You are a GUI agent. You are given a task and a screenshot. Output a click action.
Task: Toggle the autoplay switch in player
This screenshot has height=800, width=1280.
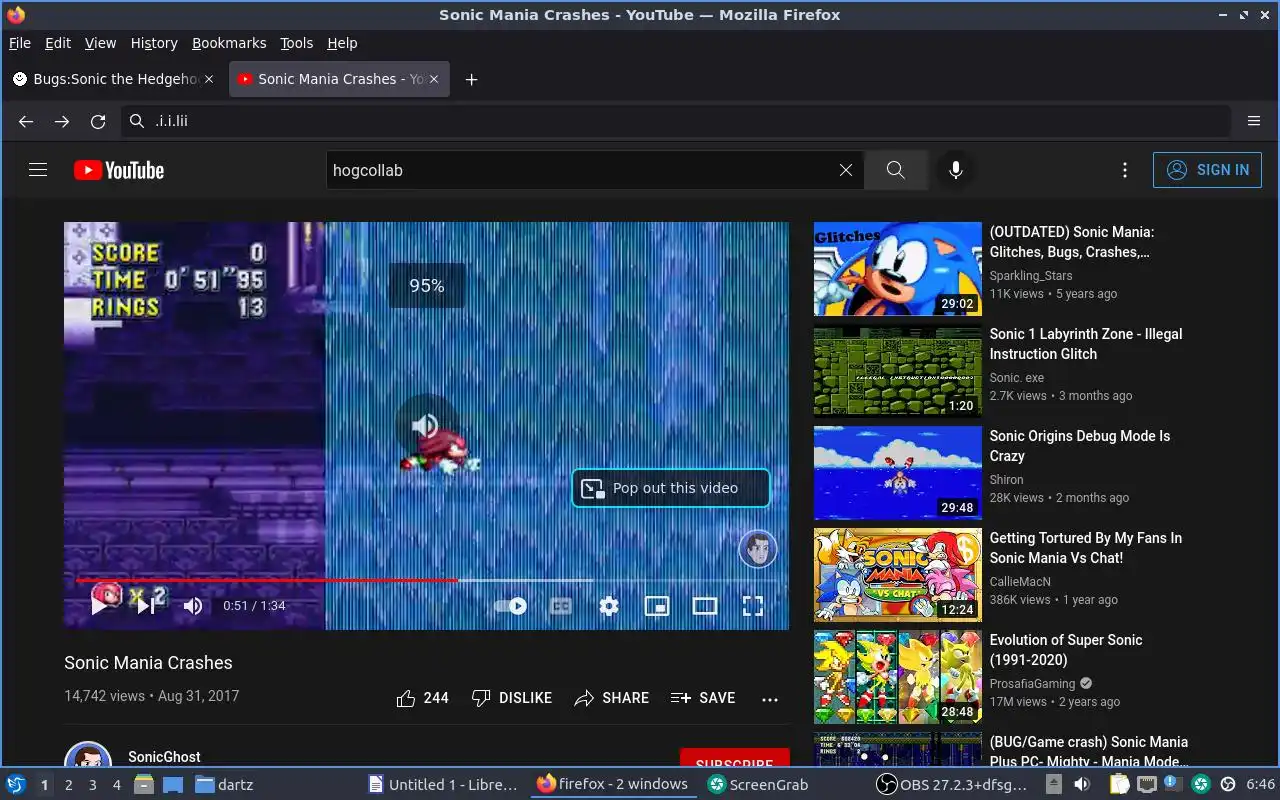511,605
